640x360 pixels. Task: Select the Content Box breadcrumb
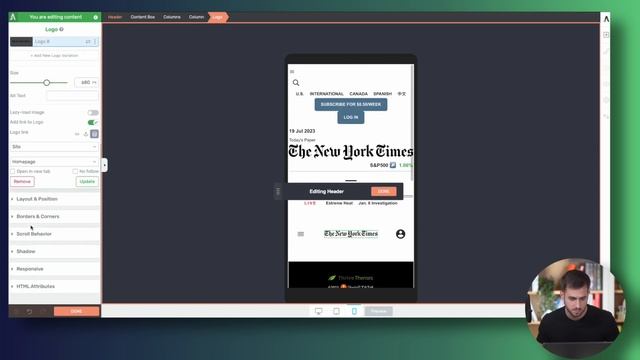coord(142,17)
